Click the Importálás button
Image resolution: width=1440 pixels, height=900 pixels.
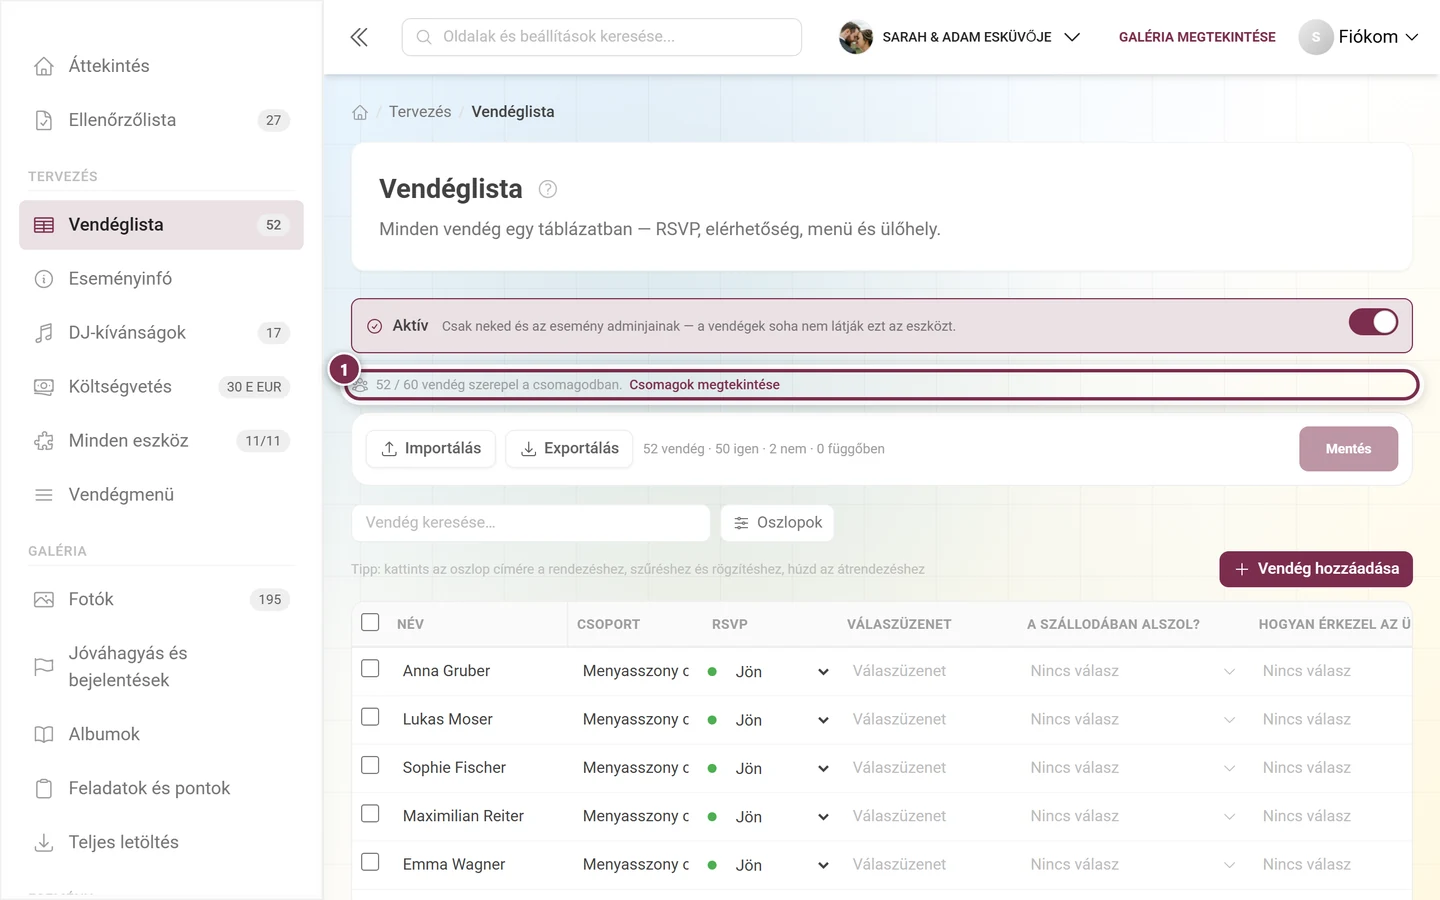[431, 449]
